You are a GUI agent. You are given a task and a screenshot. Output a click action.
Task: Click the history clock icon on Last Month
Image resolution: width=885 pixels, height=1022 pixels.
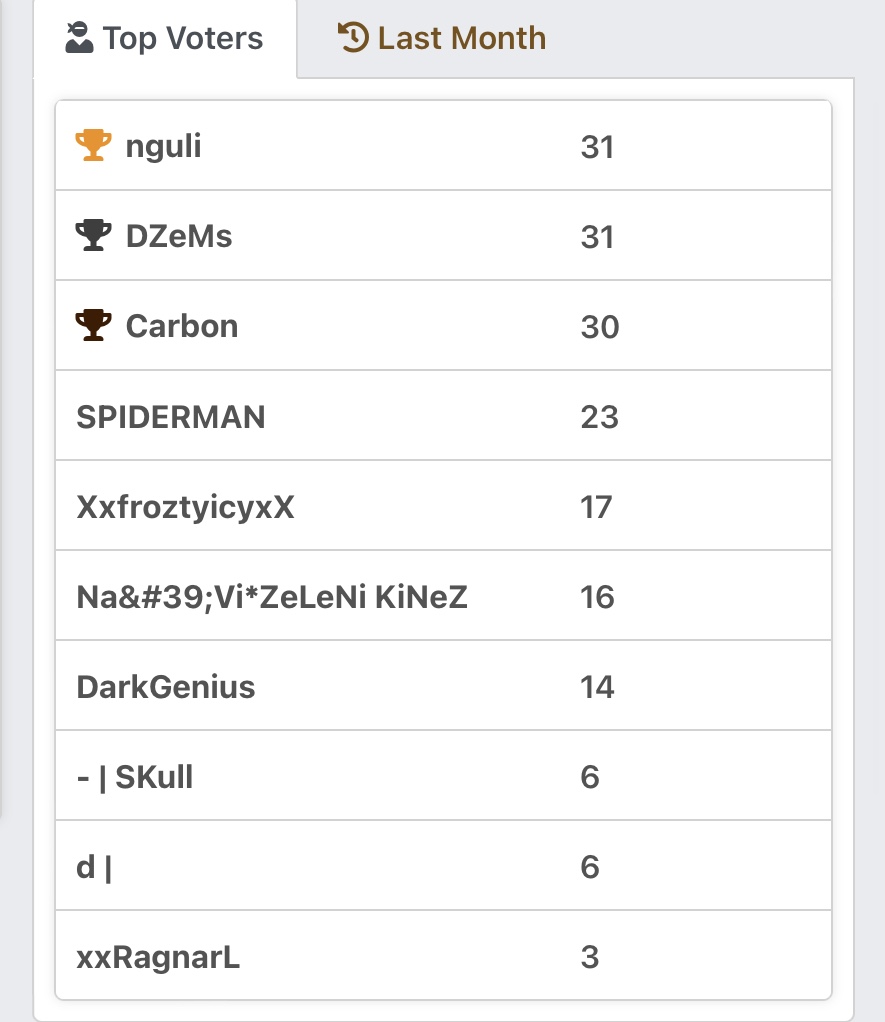click(353, 38)
